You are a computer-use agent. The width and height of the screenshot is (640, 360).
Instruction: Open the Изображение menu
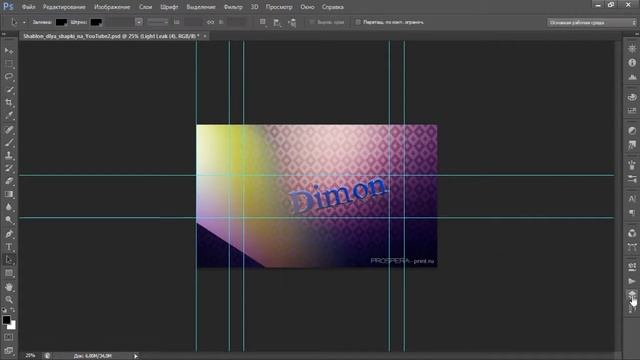112,7
